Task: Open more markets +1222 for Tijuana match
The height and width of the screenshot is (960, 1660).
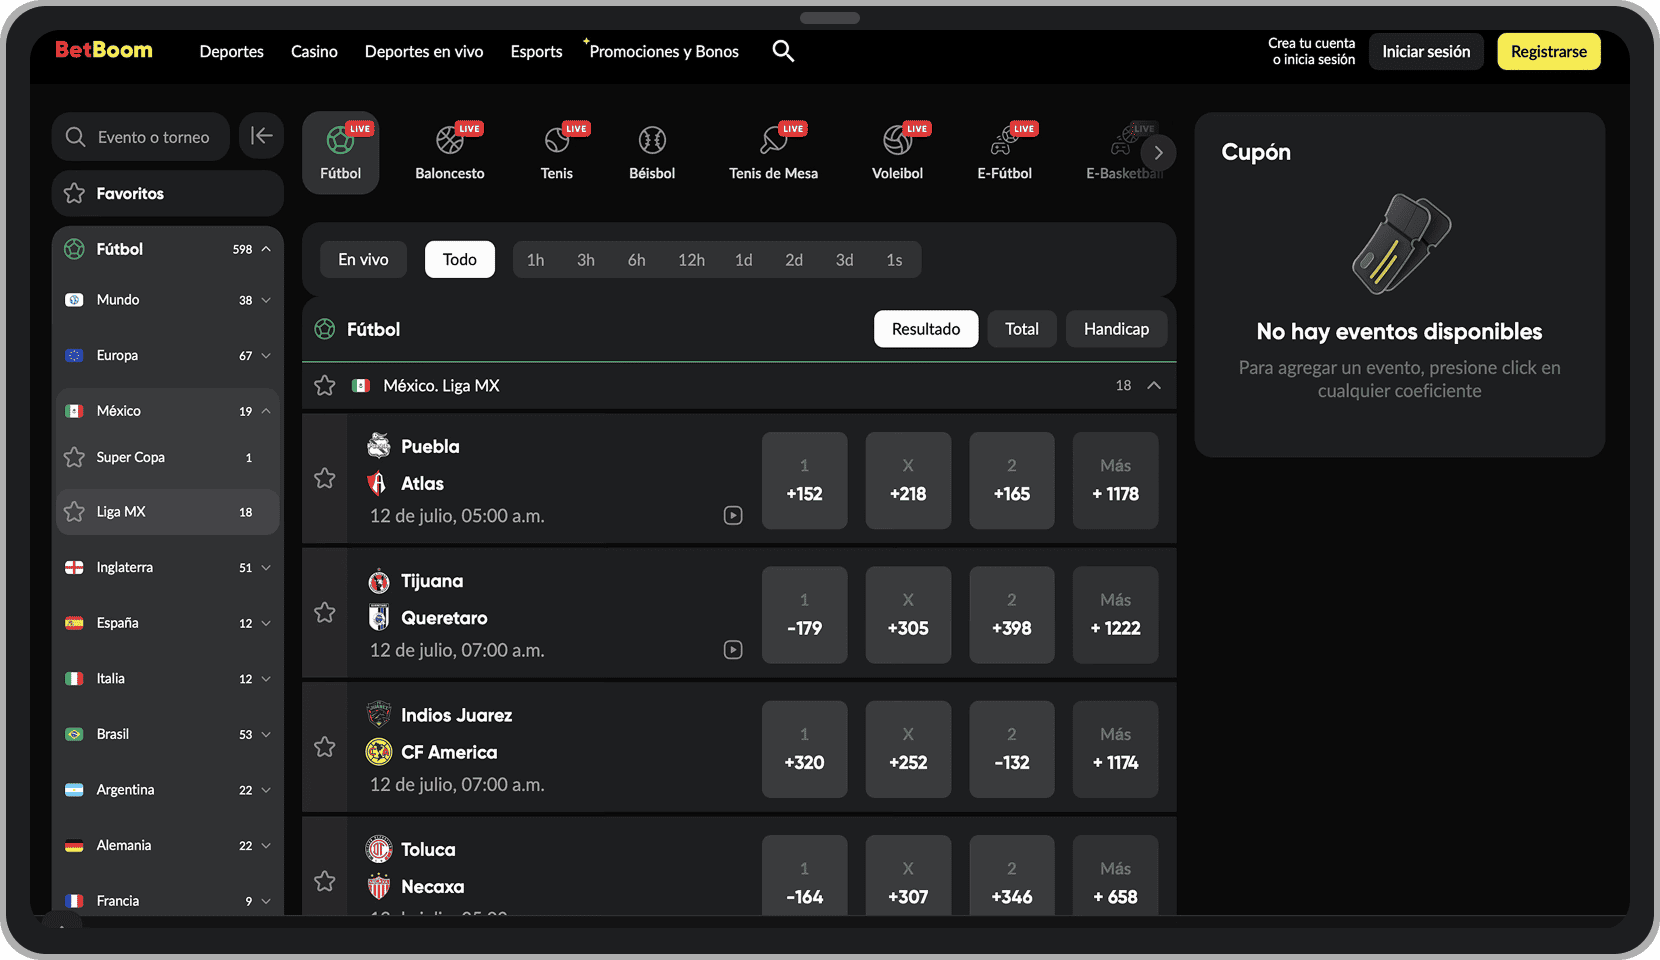Action: pos(1116,615)
